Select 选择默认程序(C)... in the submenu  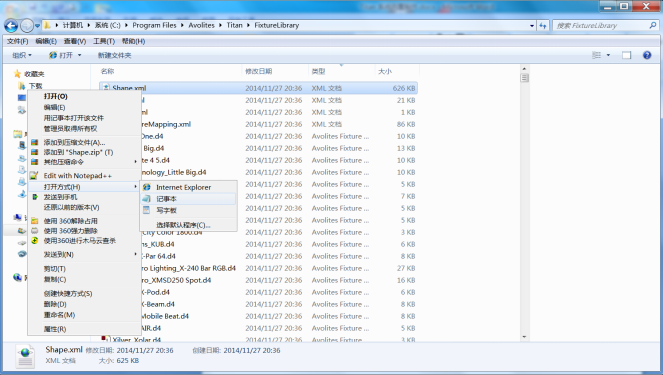pos(183,225)
